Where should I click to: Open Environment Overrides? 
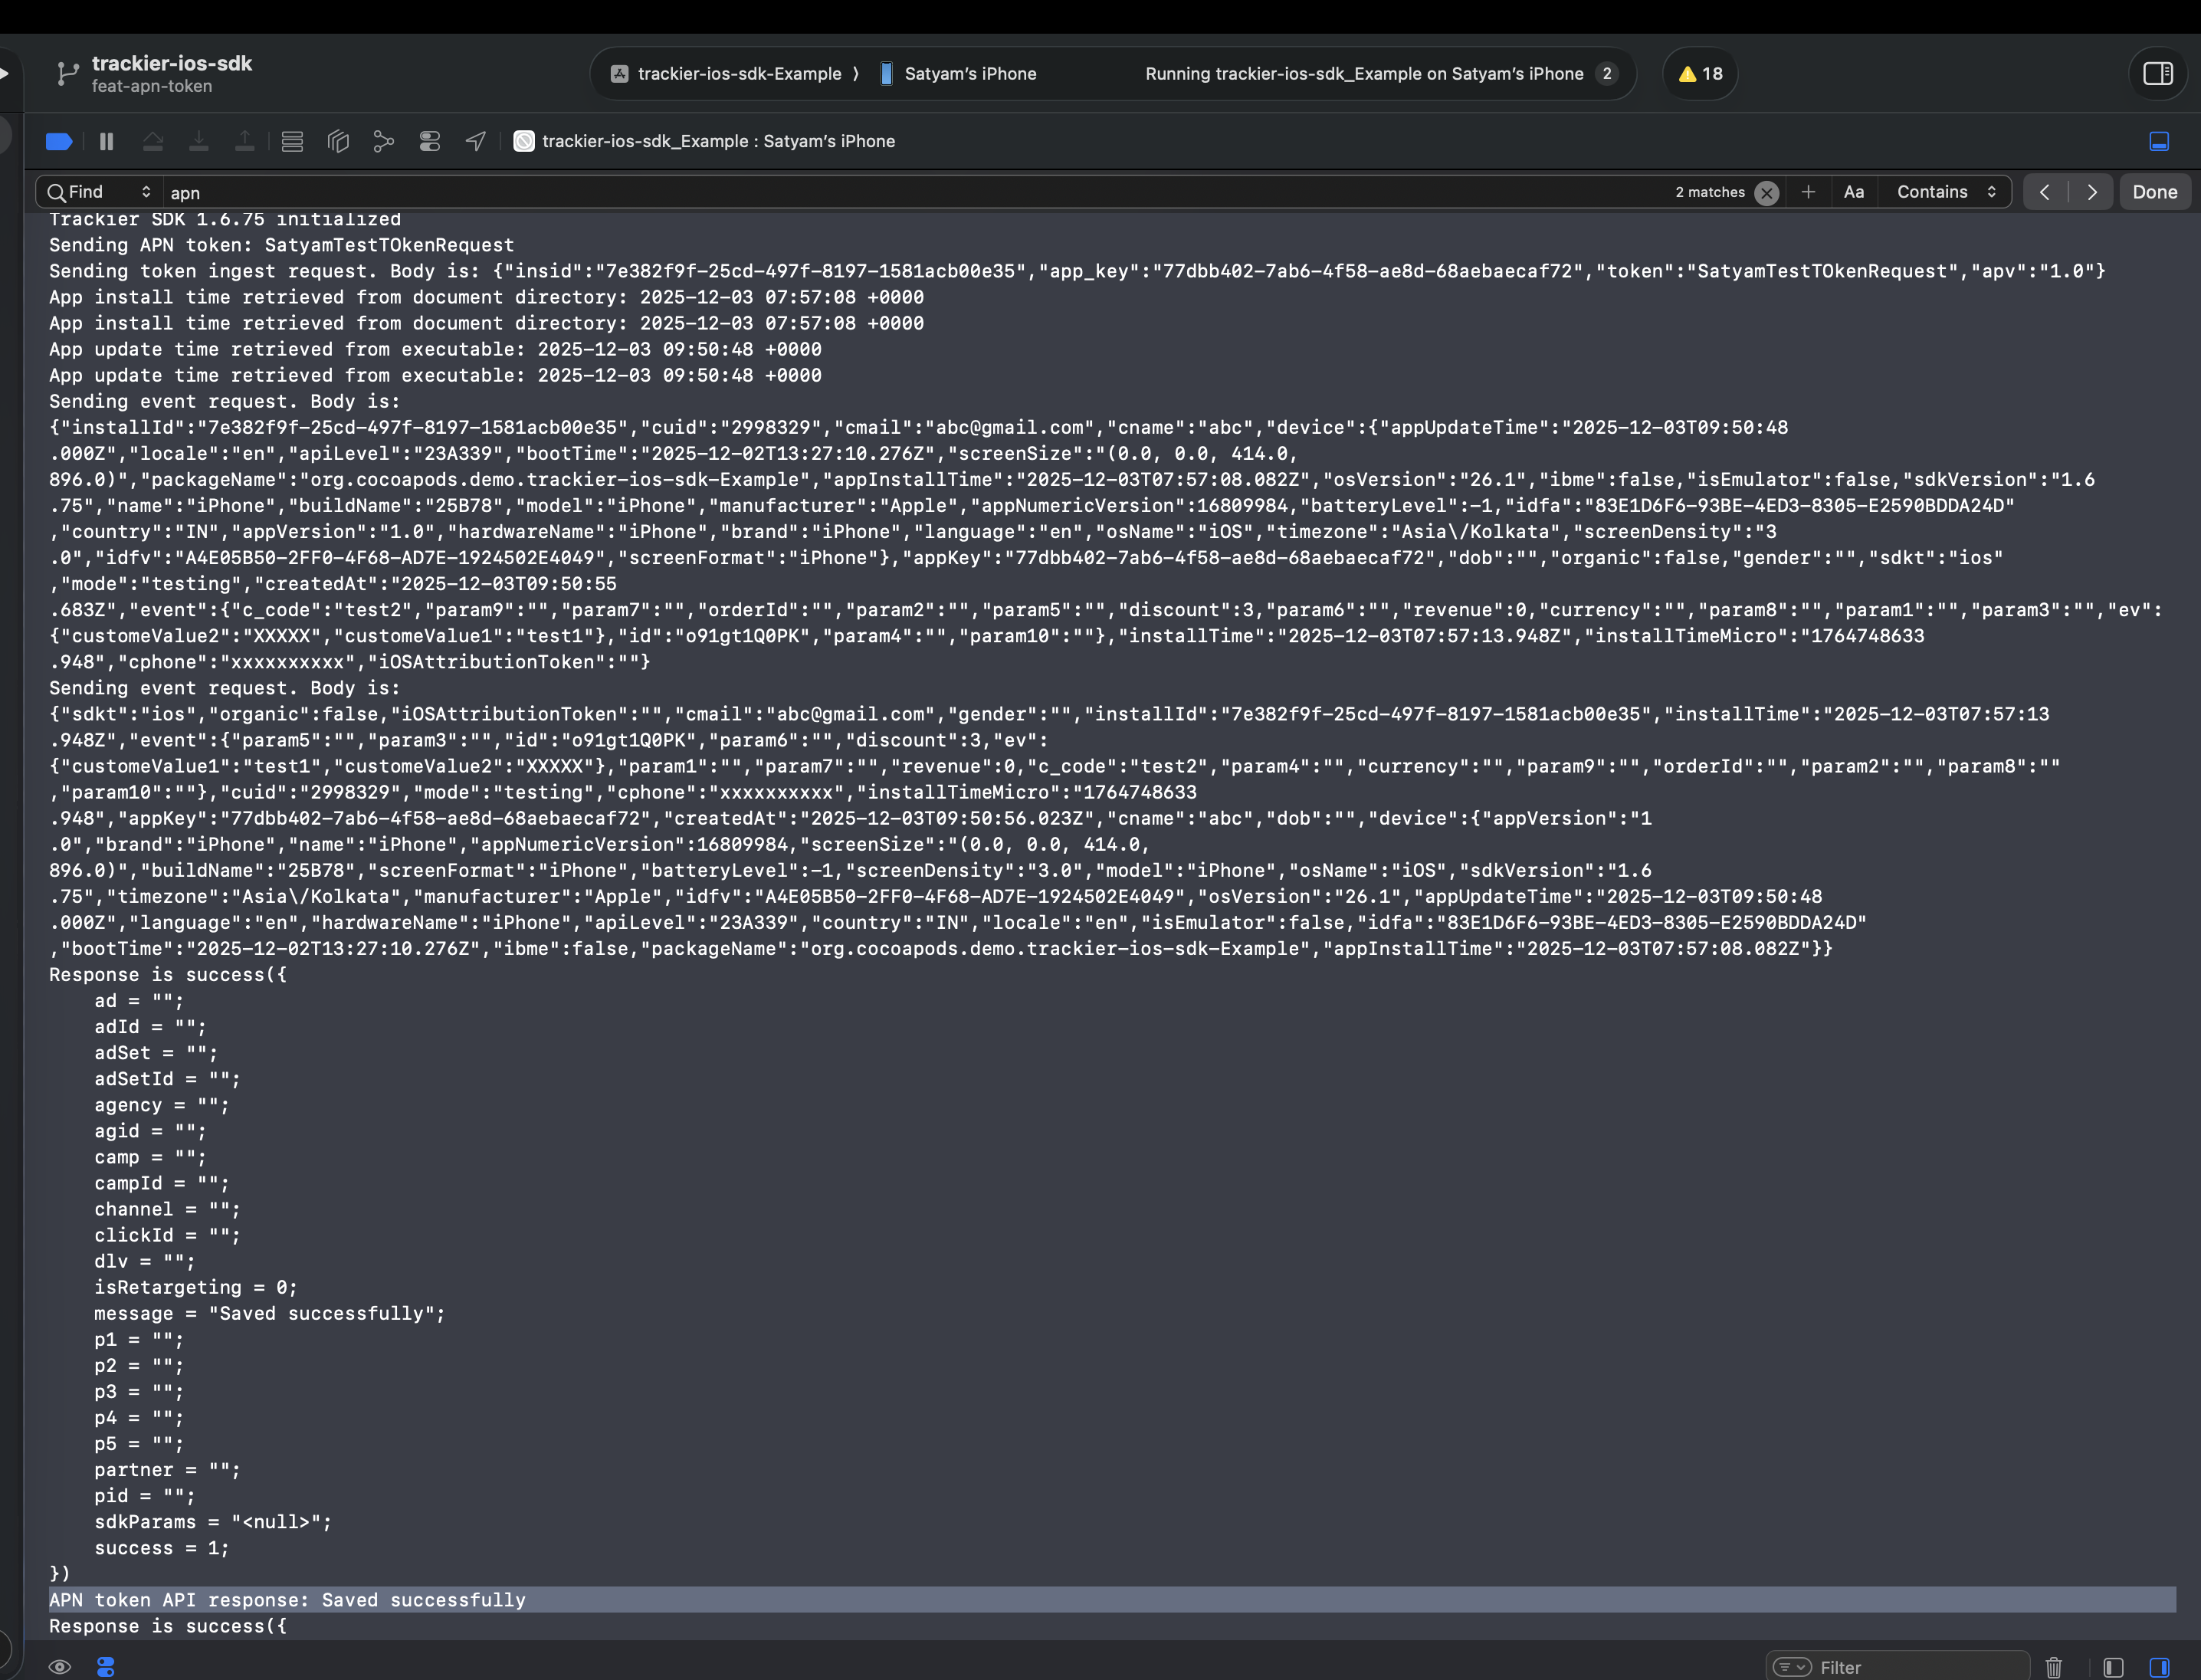pyautogui.click(x=429, y=141)
